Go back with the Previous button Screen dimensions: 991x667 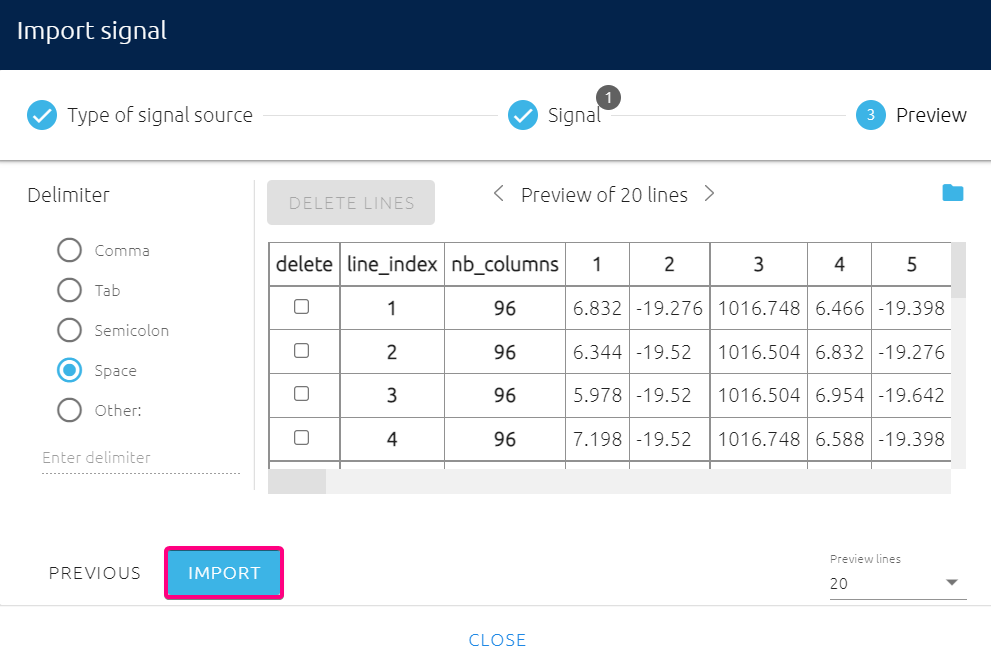coord(95,573)
